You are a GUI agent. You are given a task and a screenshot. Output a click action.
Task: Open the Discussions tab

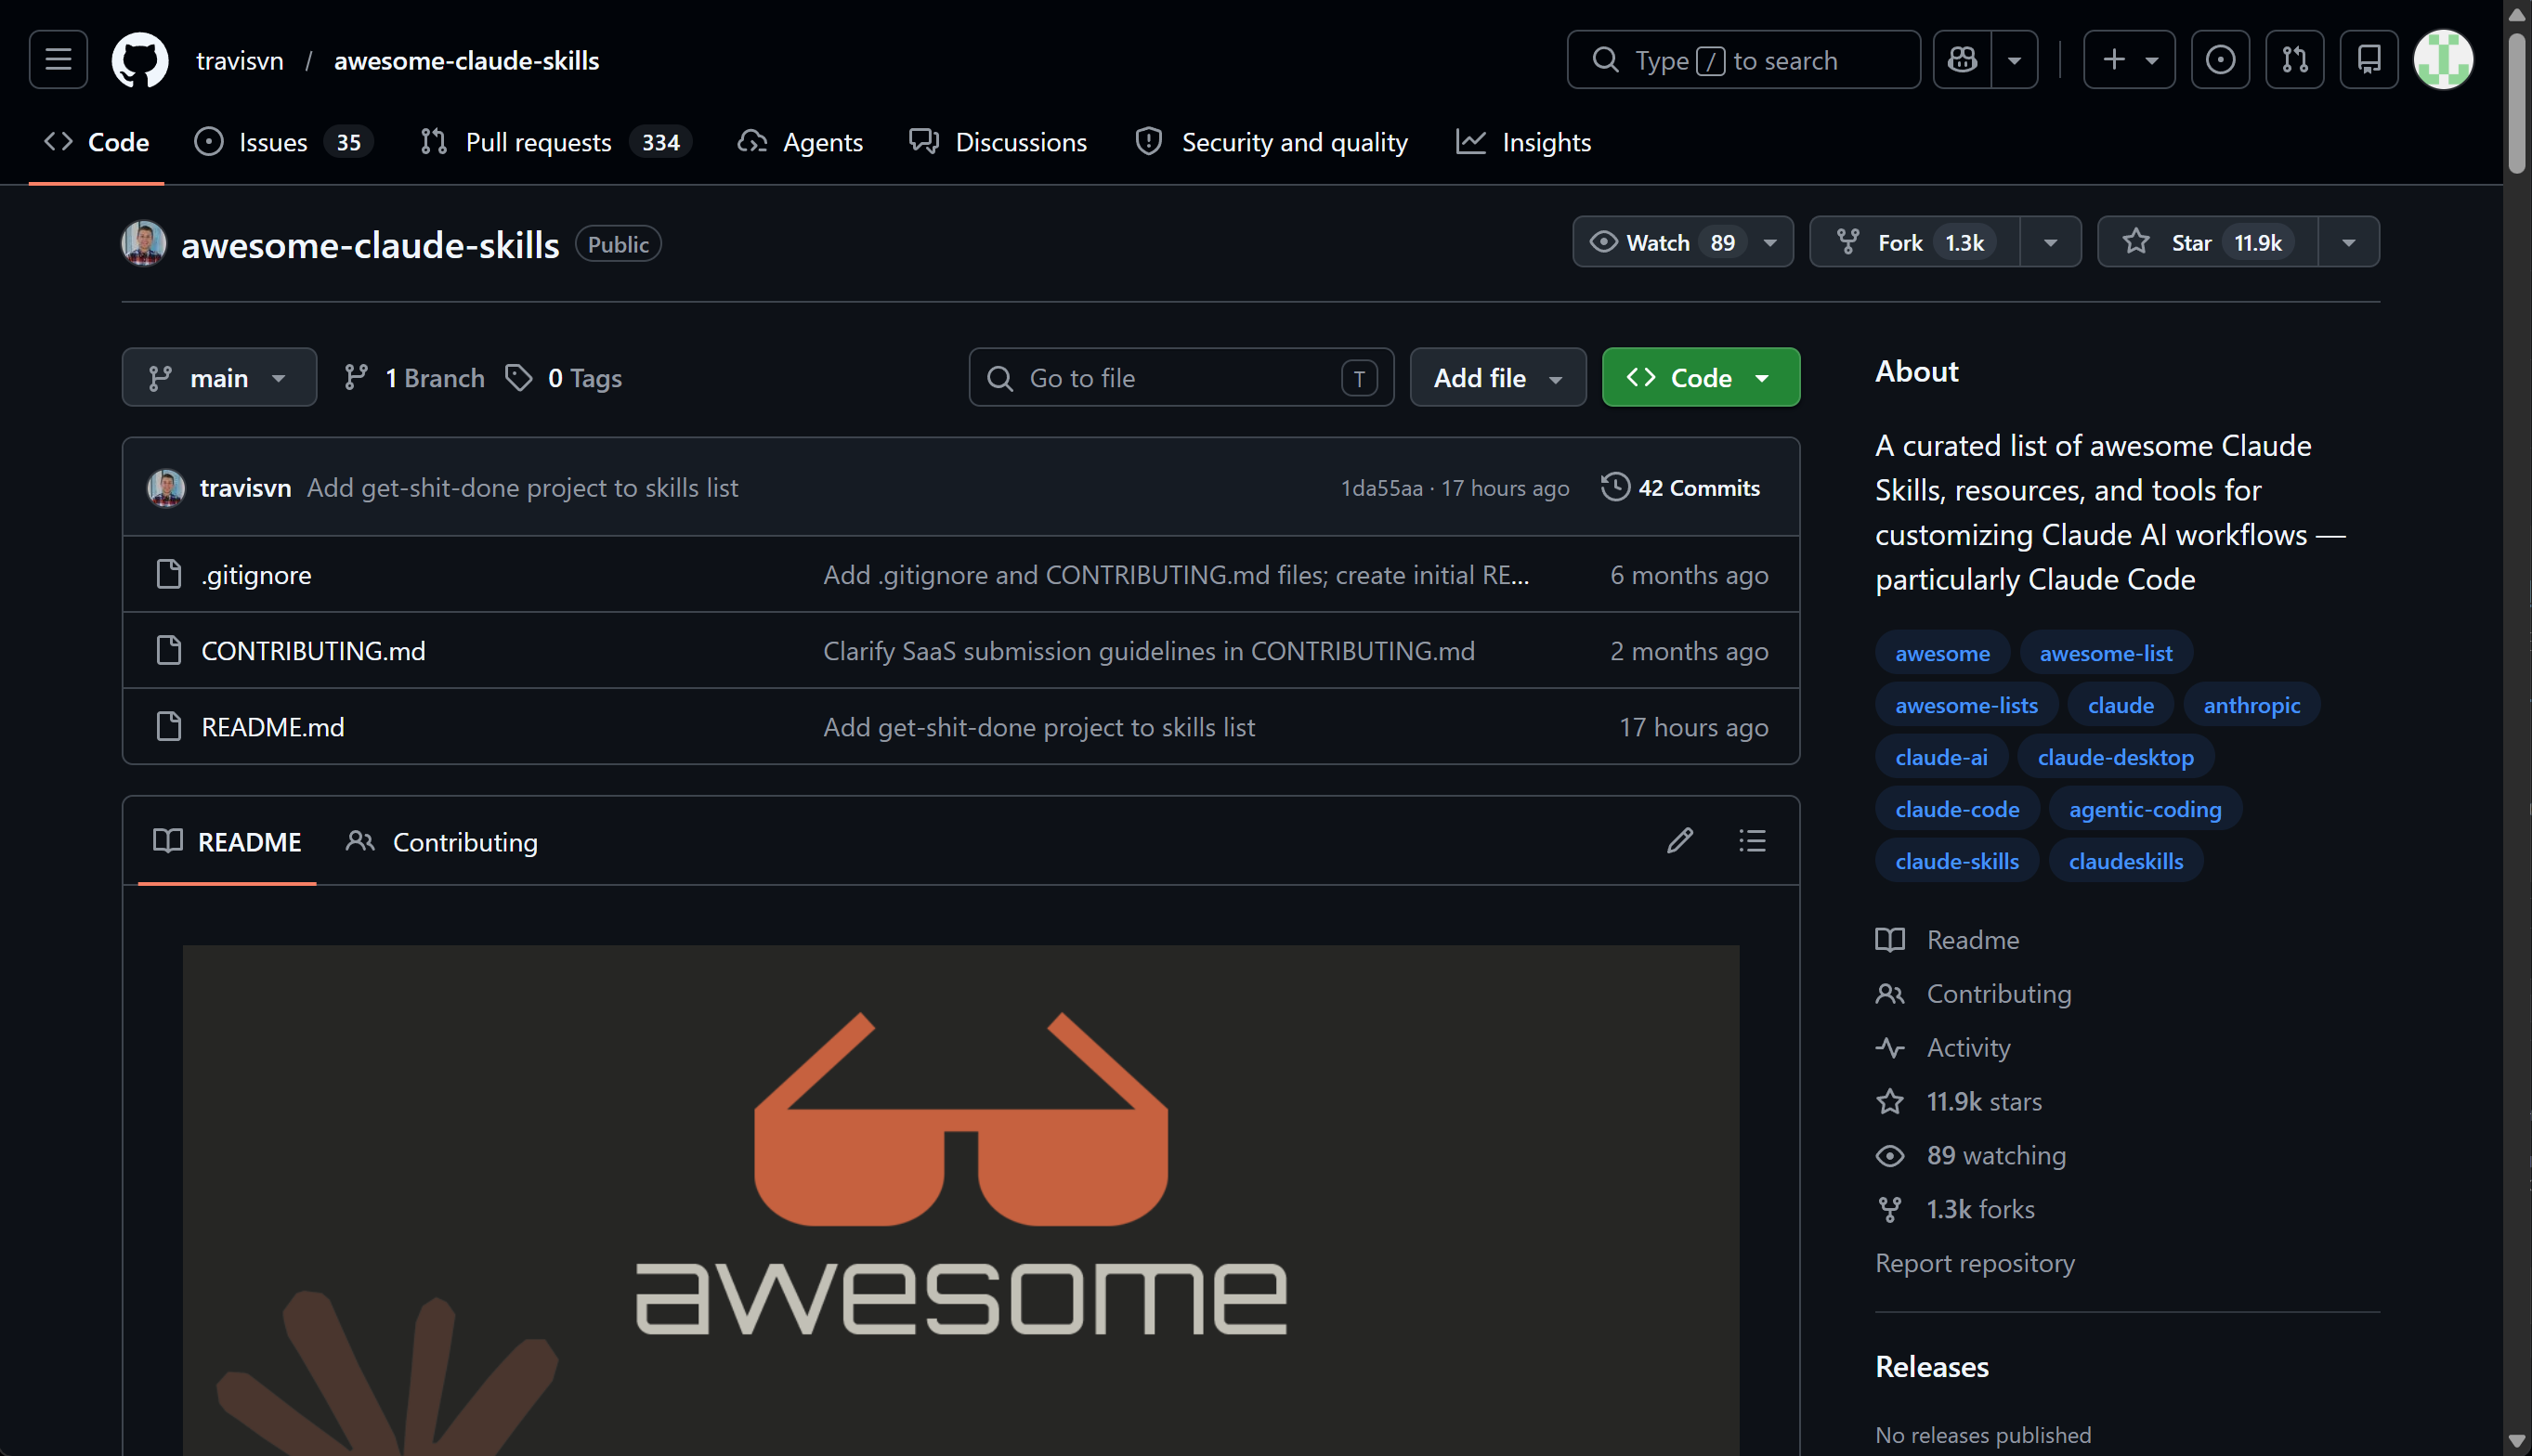click(998, 142)
